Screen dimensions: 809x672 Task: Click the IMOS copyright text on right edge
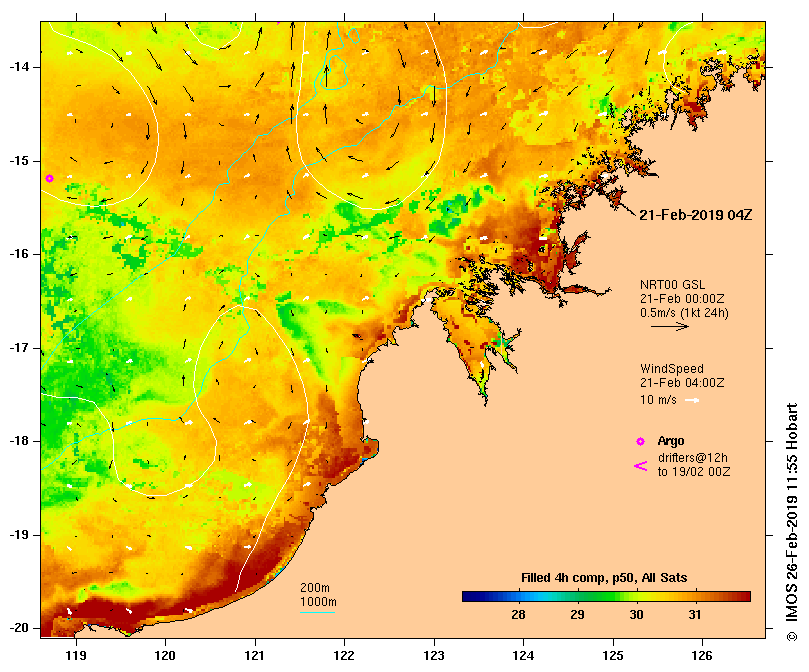[791, 522]
